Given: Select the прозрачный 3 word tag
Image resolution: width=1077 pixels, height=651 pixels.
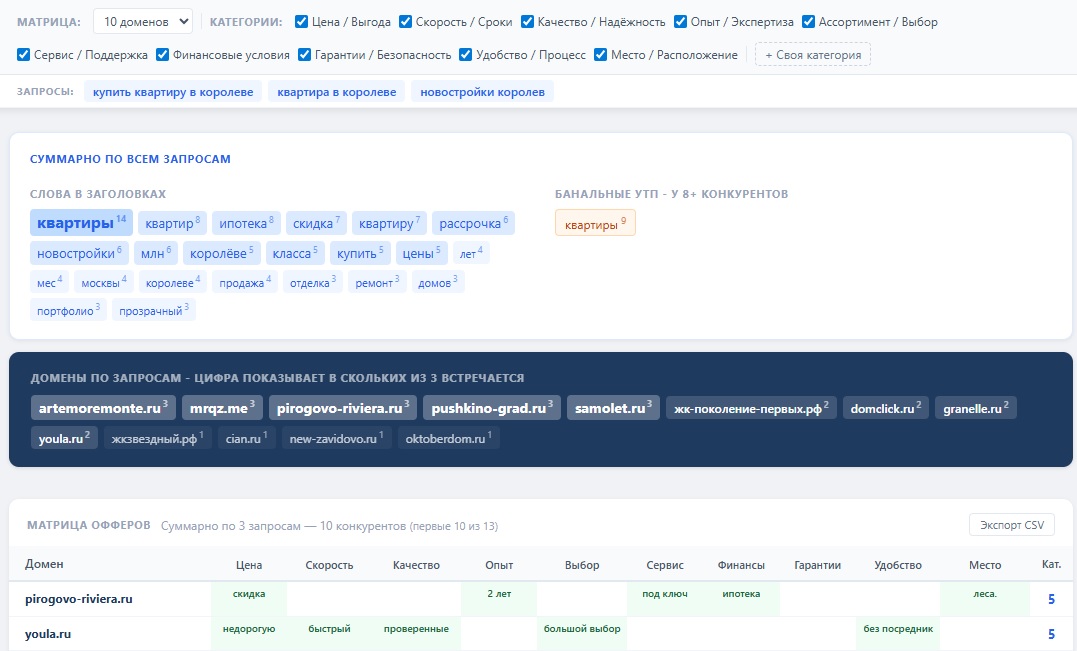Looking at the screenshot, I should point(154,310).
